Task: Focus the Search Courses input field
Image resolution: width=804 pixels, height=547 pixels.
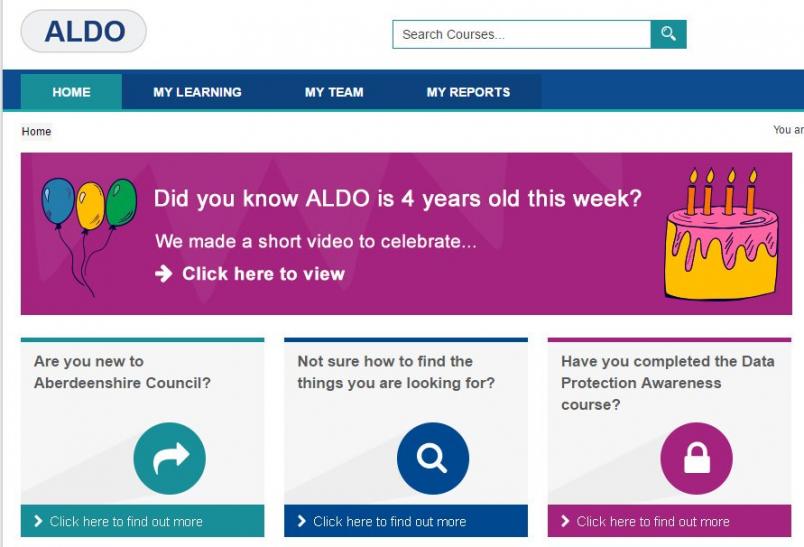Action: click(x=521, y=34)
